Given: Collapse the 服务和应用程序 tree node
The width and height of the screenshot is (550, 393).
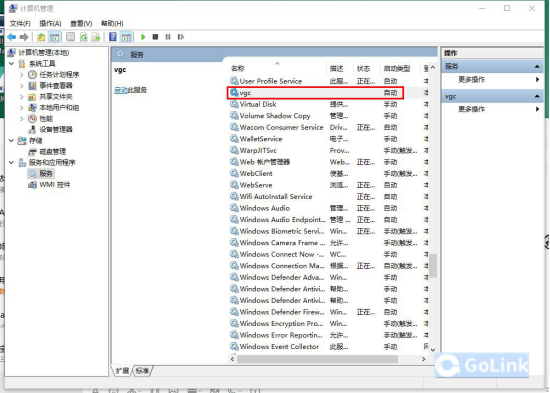Looking at the screenshot, I should (x=11, y=162).
